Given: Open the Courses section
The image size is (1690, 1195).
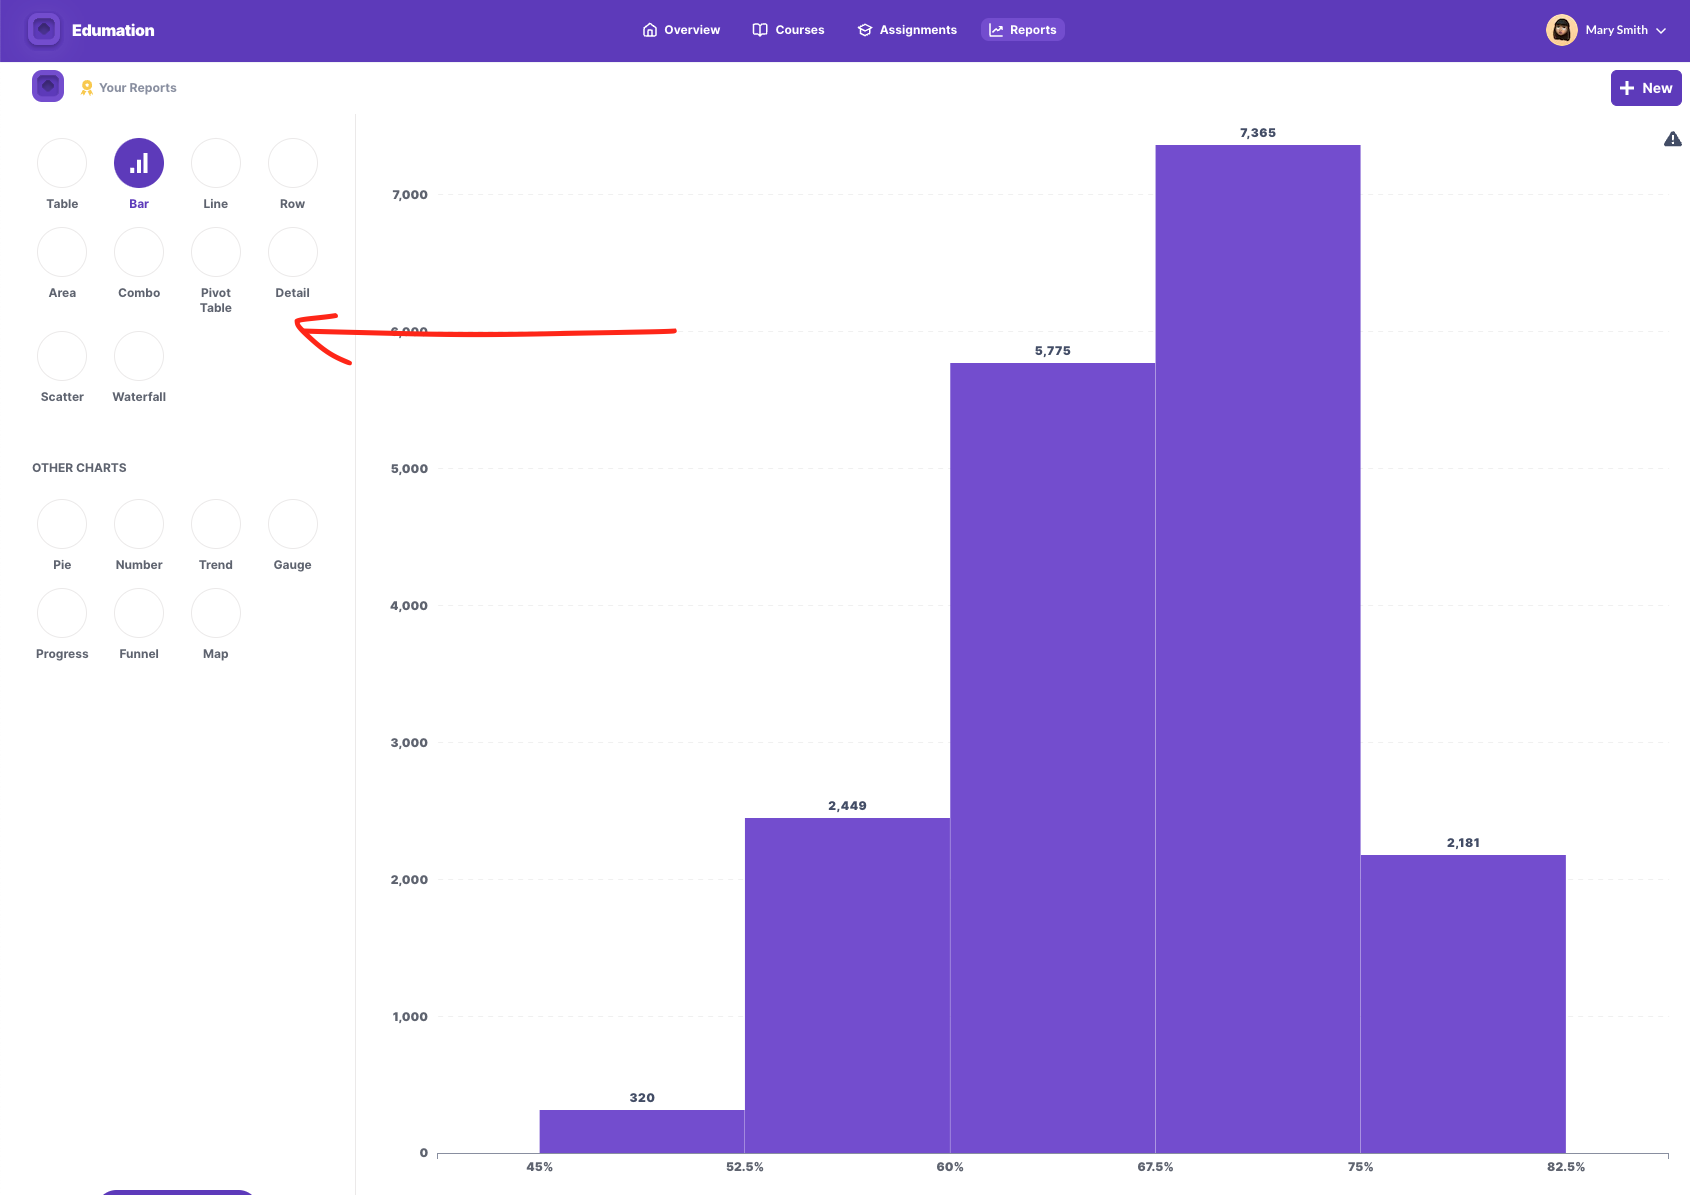Looking at the screenshot, I should coord(788,30).
